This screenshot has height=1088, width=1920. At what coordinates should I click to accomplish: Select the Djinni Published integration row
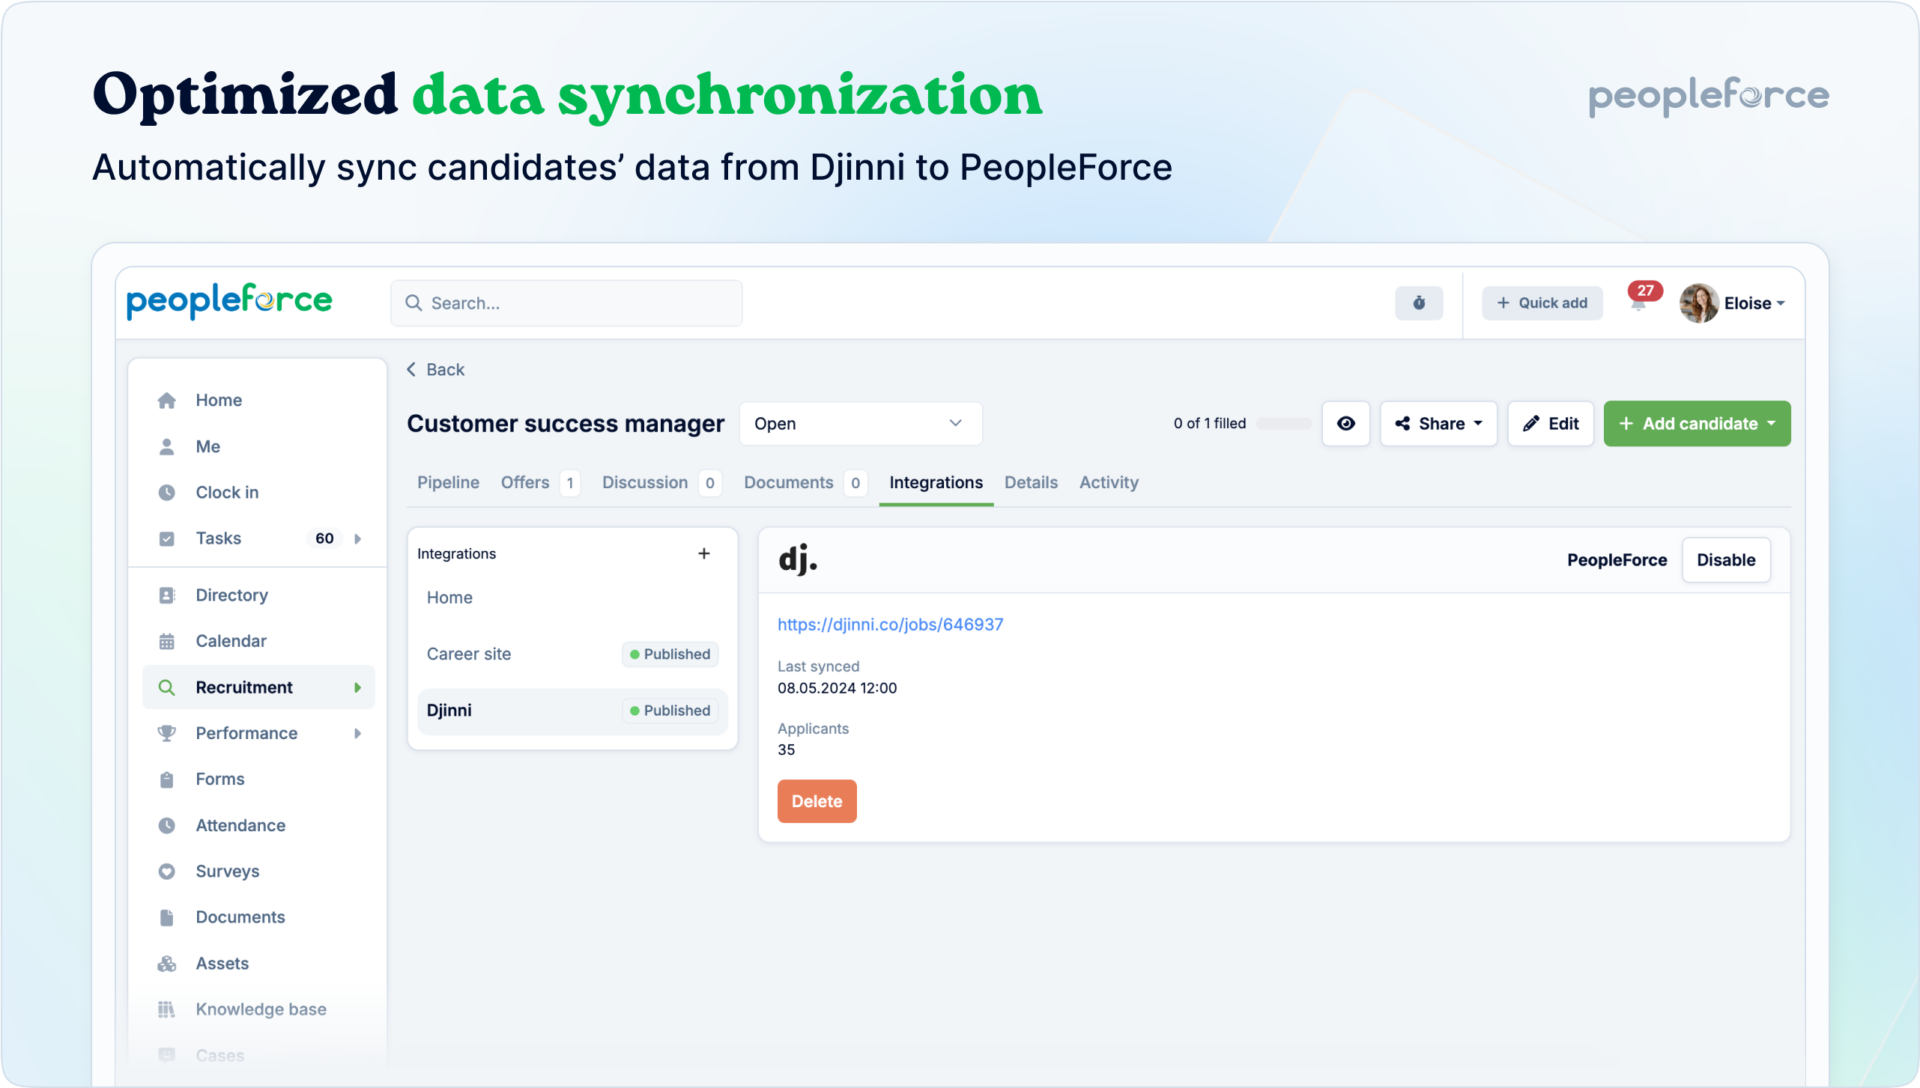571,710
